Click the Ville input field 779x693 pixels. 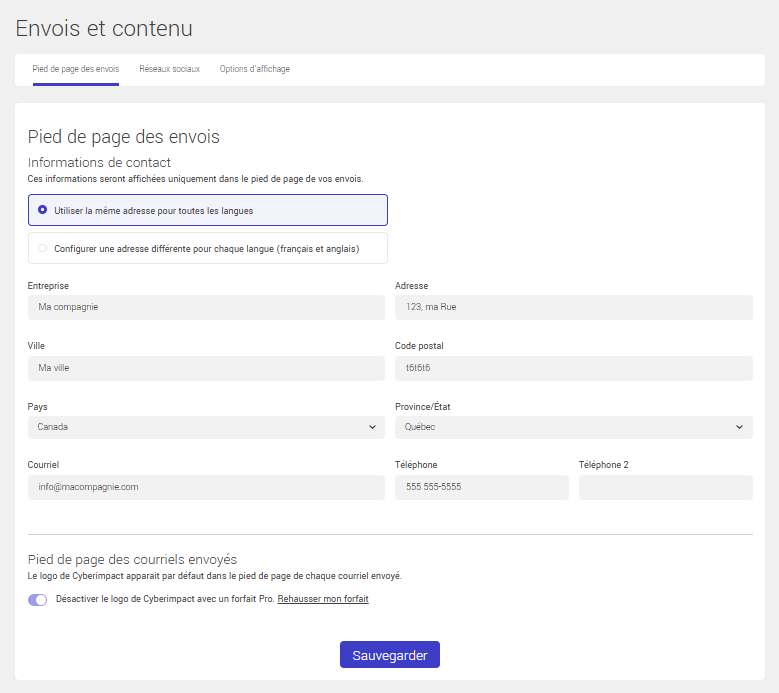click(206, 368)
